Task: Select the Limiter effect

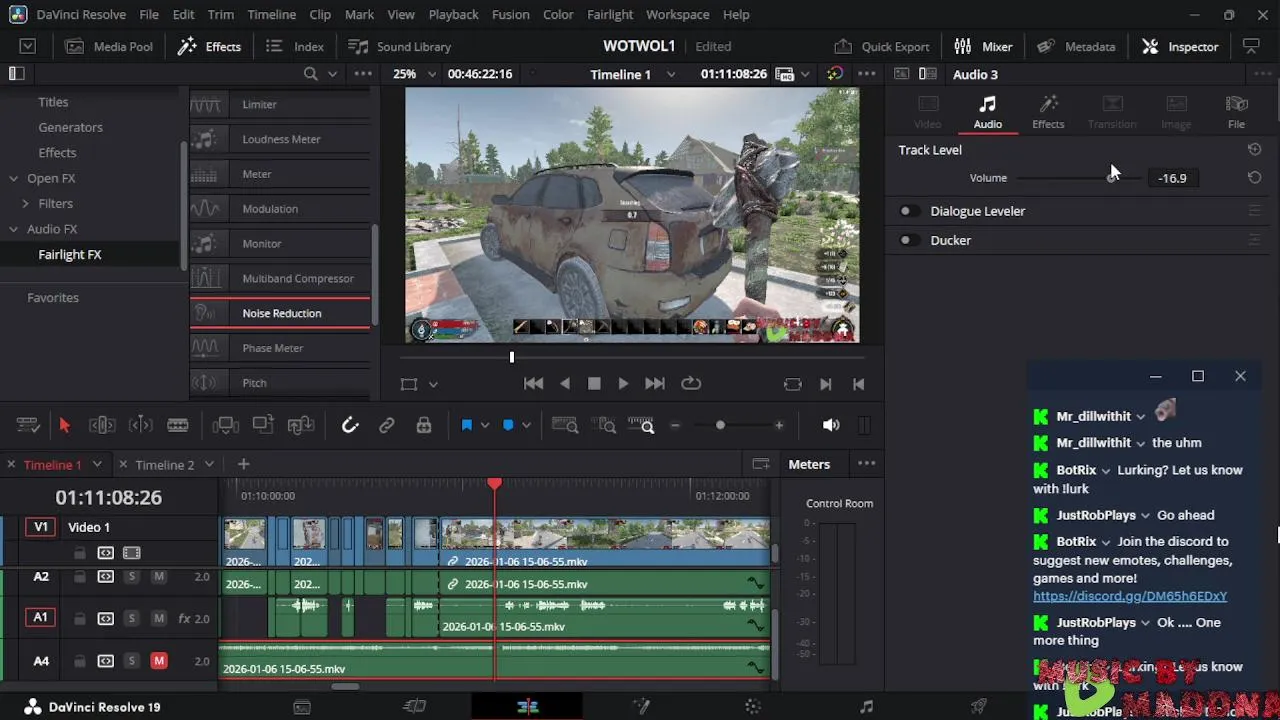Action: point(280,104)
